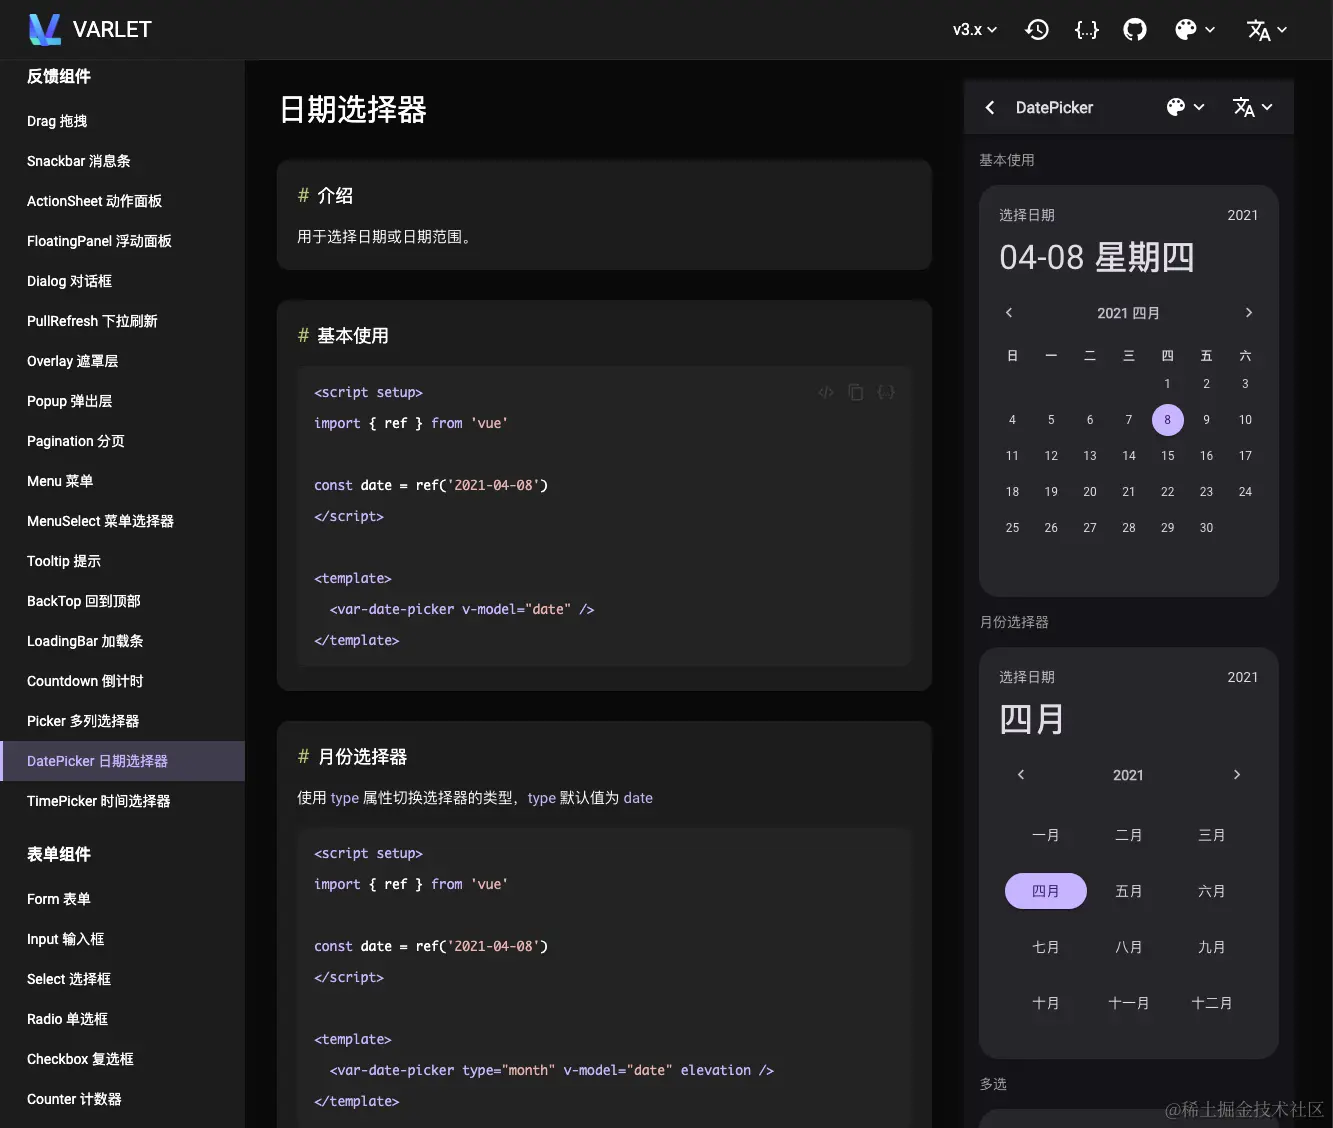This screenshot has width=1333, height=1128.
Task: Select day 8 in the calendar
Action: (1167, 420)
